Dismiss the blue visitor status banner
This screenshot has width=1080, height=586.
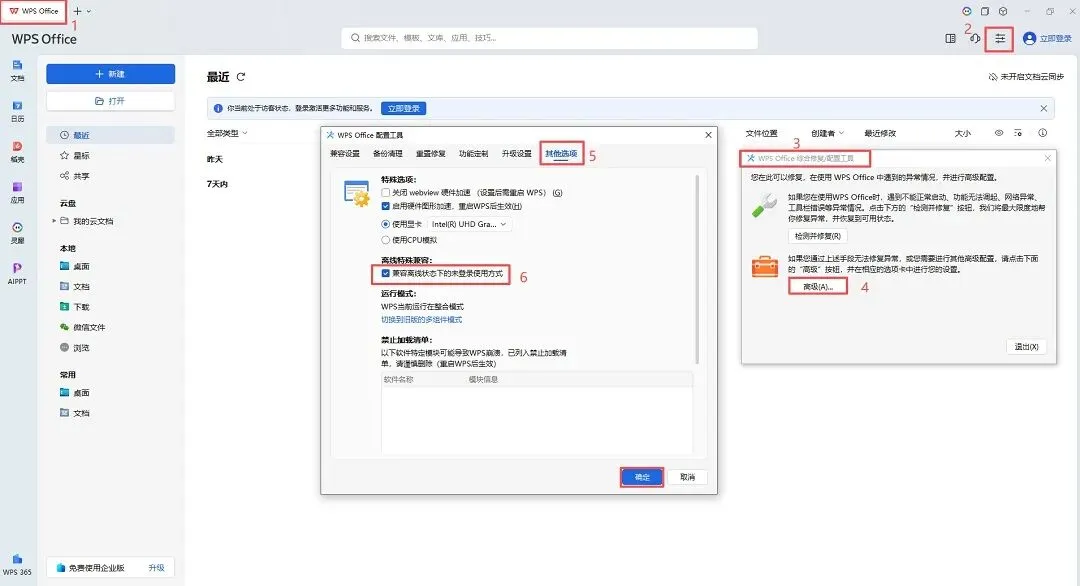pos(1043,108)
